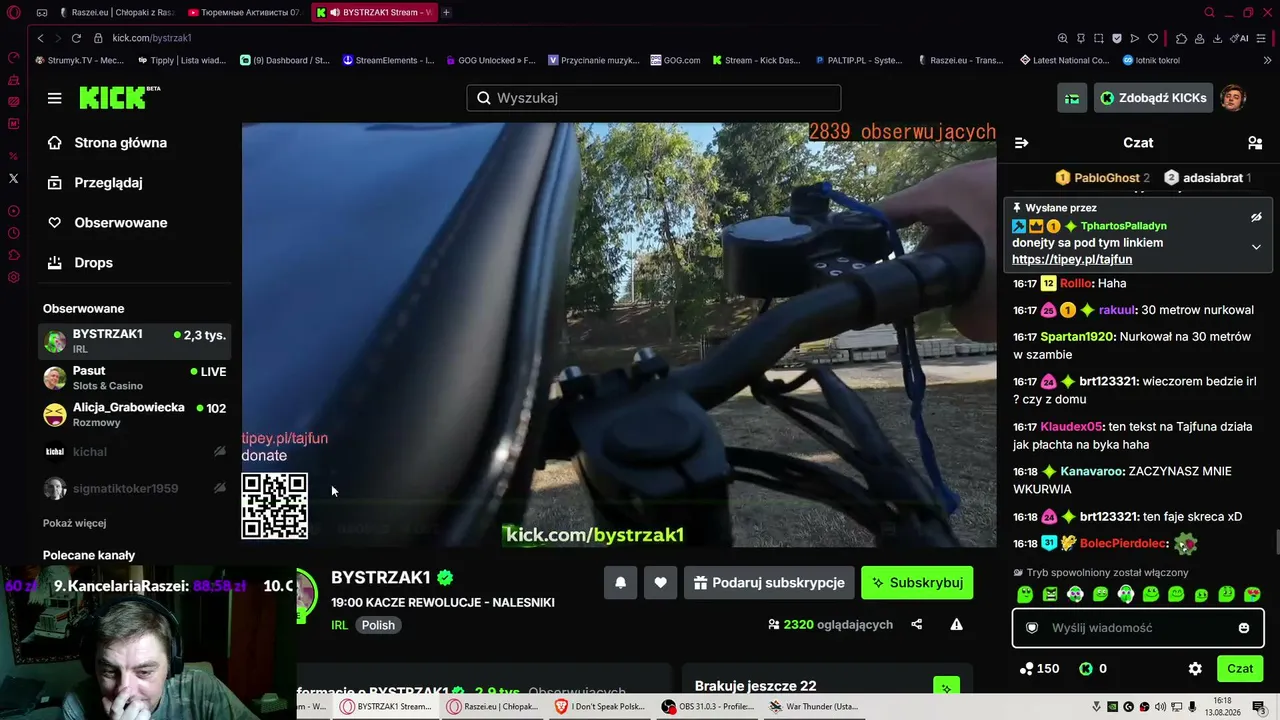The image size is (1280, 720).
Task: Open the Kick hamburger menu
Action: (54, 98)
